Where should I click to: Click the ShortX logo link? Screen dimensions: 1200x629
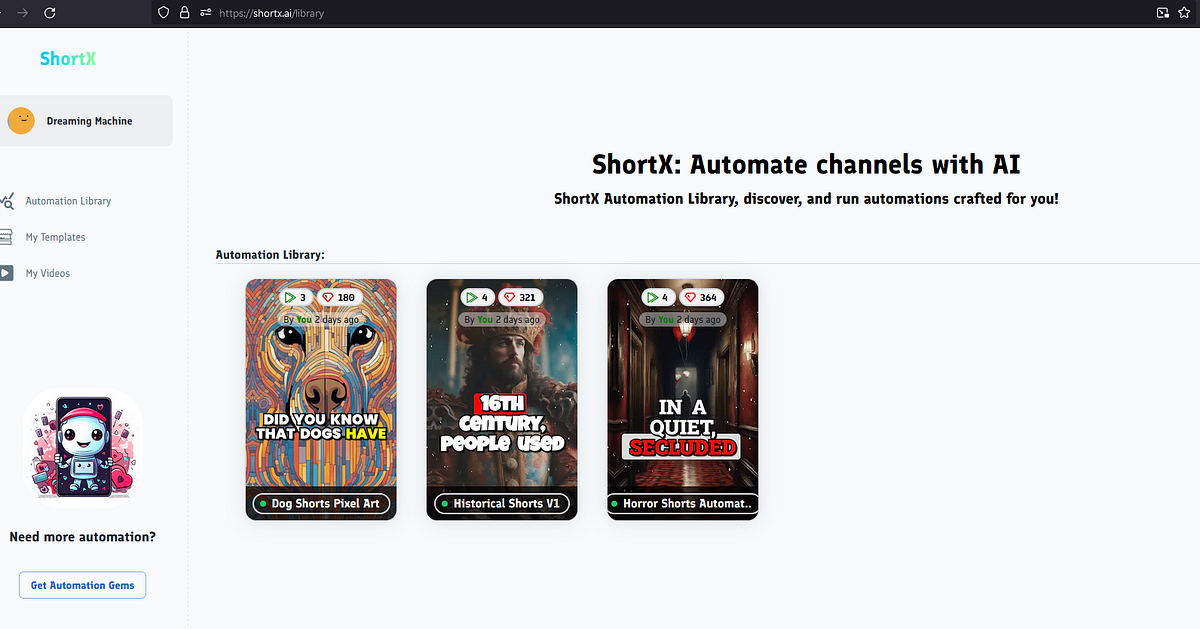point(67,58)
